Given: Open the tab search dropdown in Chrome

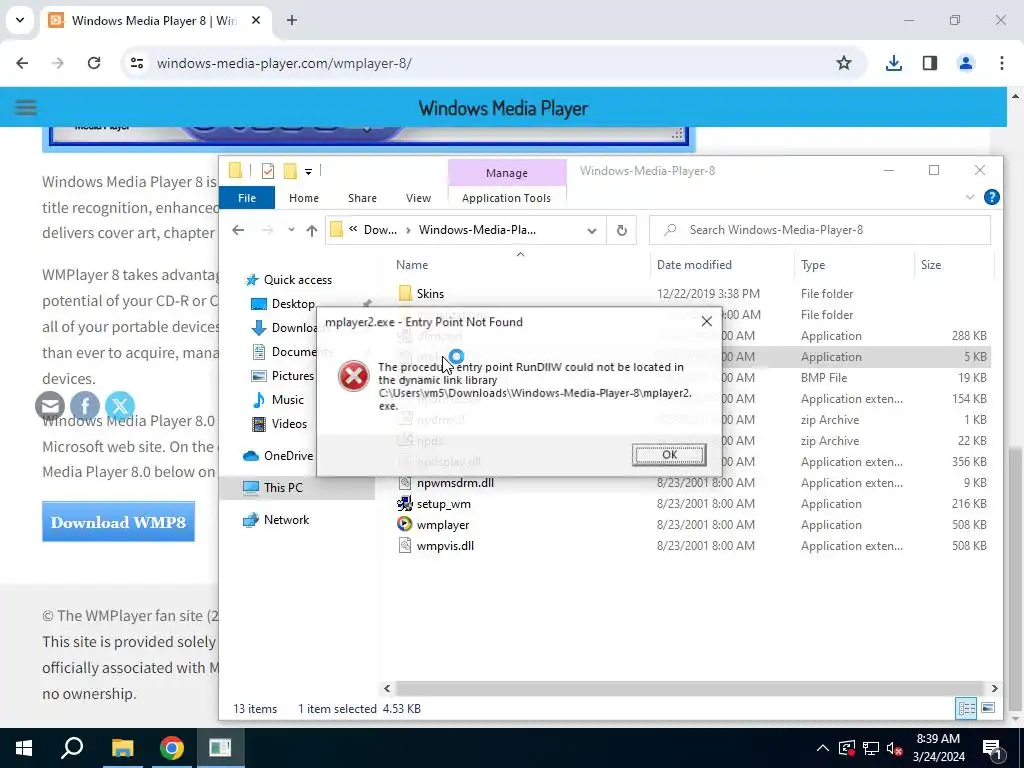Looking at the screenshot, I should click(x=20, y=20).
